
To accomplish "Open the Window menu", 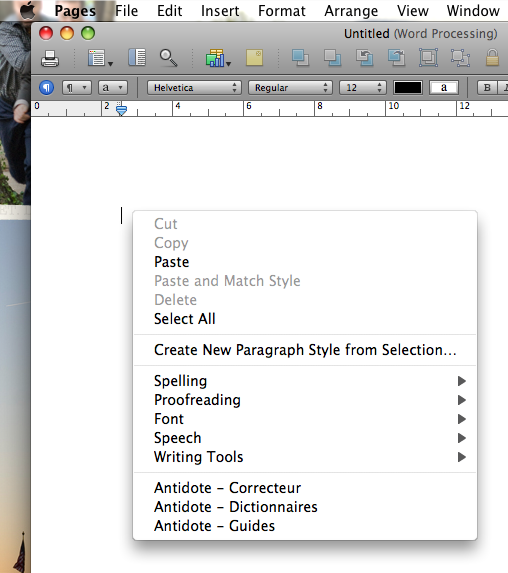I will pyautogui.click(x=473, y=11).
